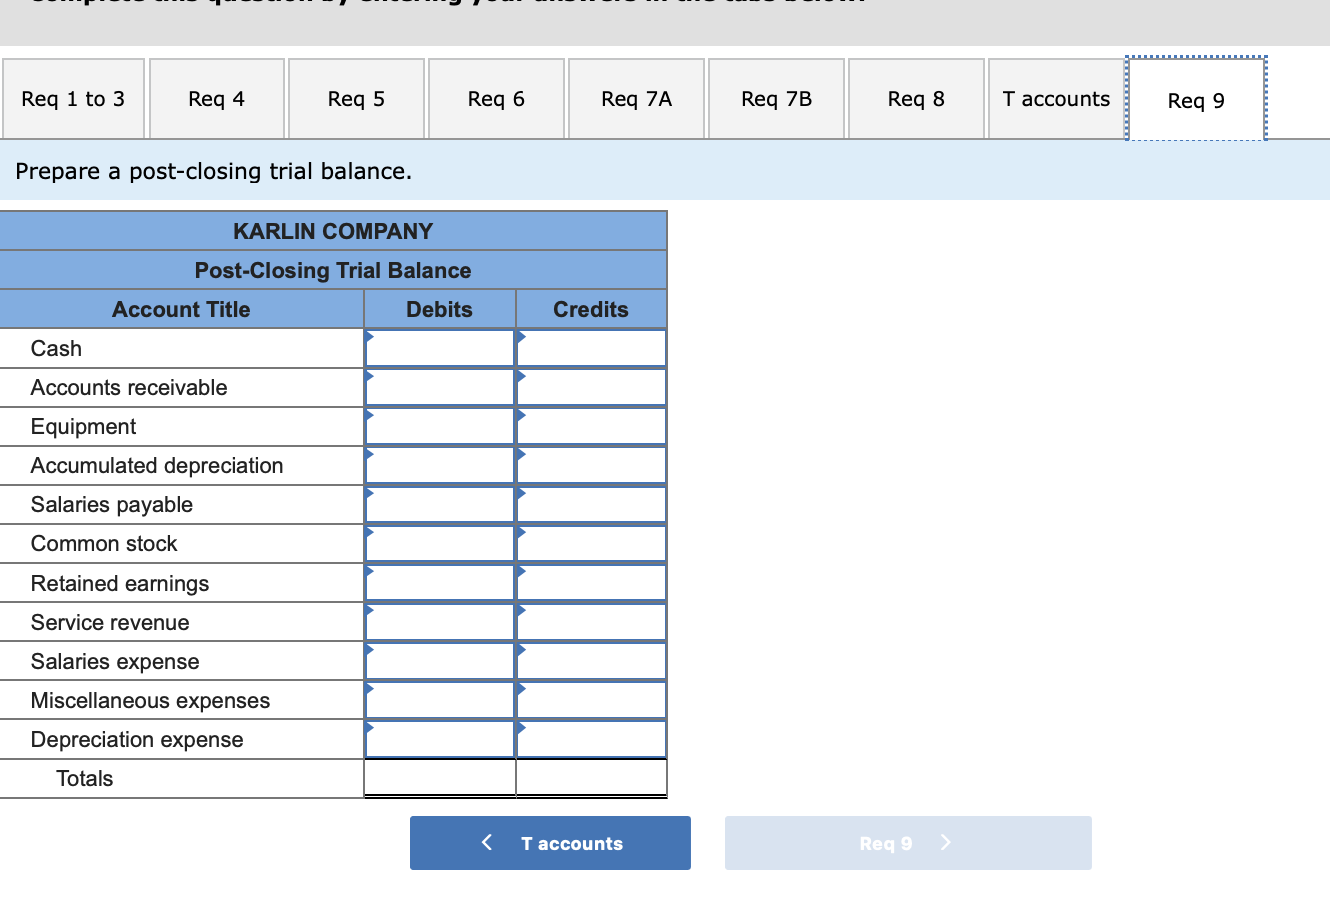This screenshot has width=1330, height=898.
Task: Click the Req 9 forward button
Action: pyautogui.click(x=907, y=843)
